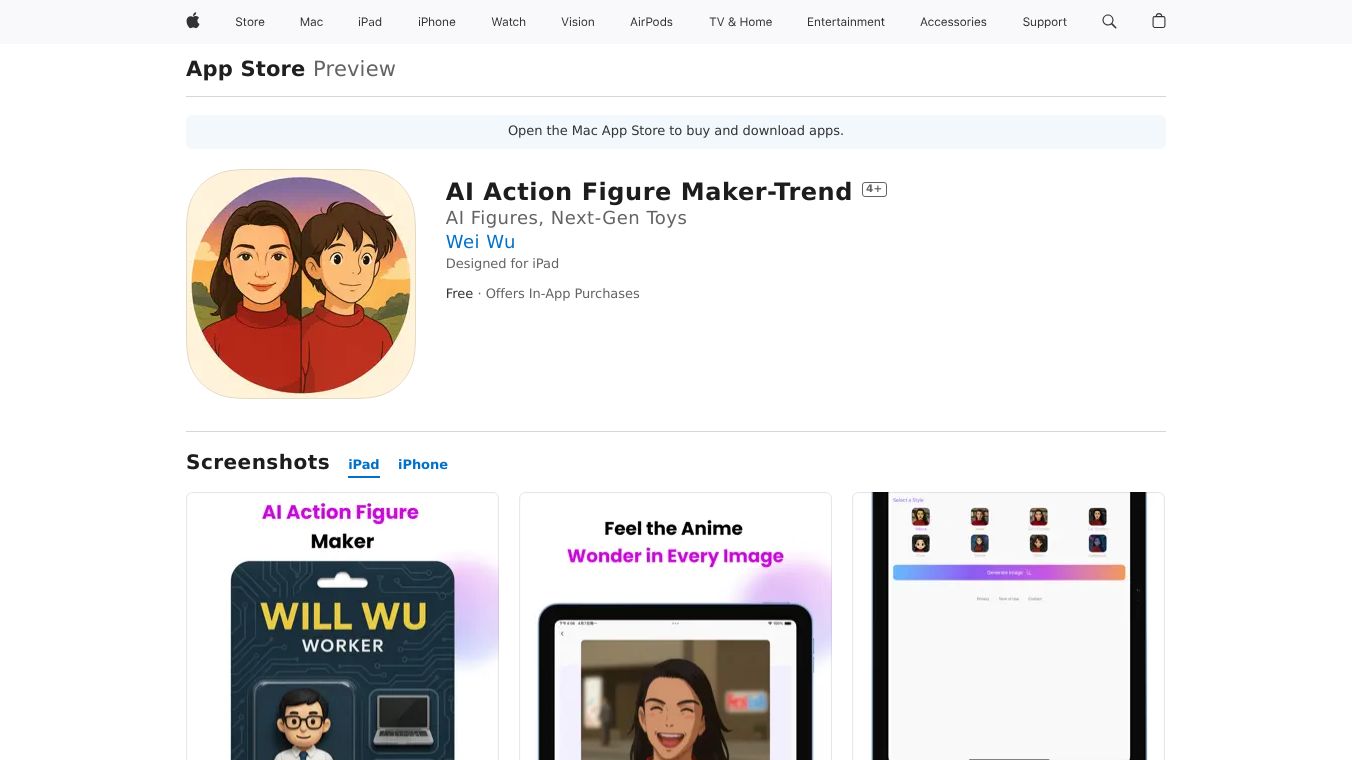Image resolution: width=1352 pixels, height=760 pixels.
Task: Open the Entertainment menu
Action: pyautogui.click(x=846, y=22)
